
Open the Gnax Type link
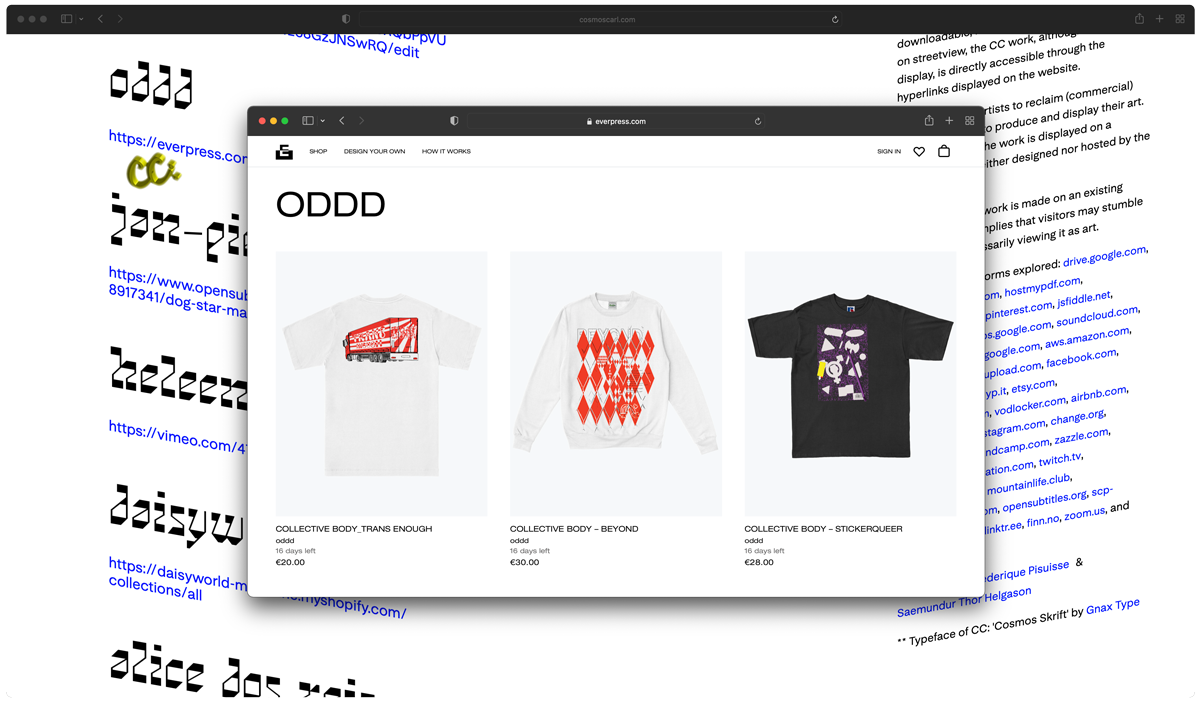tap(1113, 606)
